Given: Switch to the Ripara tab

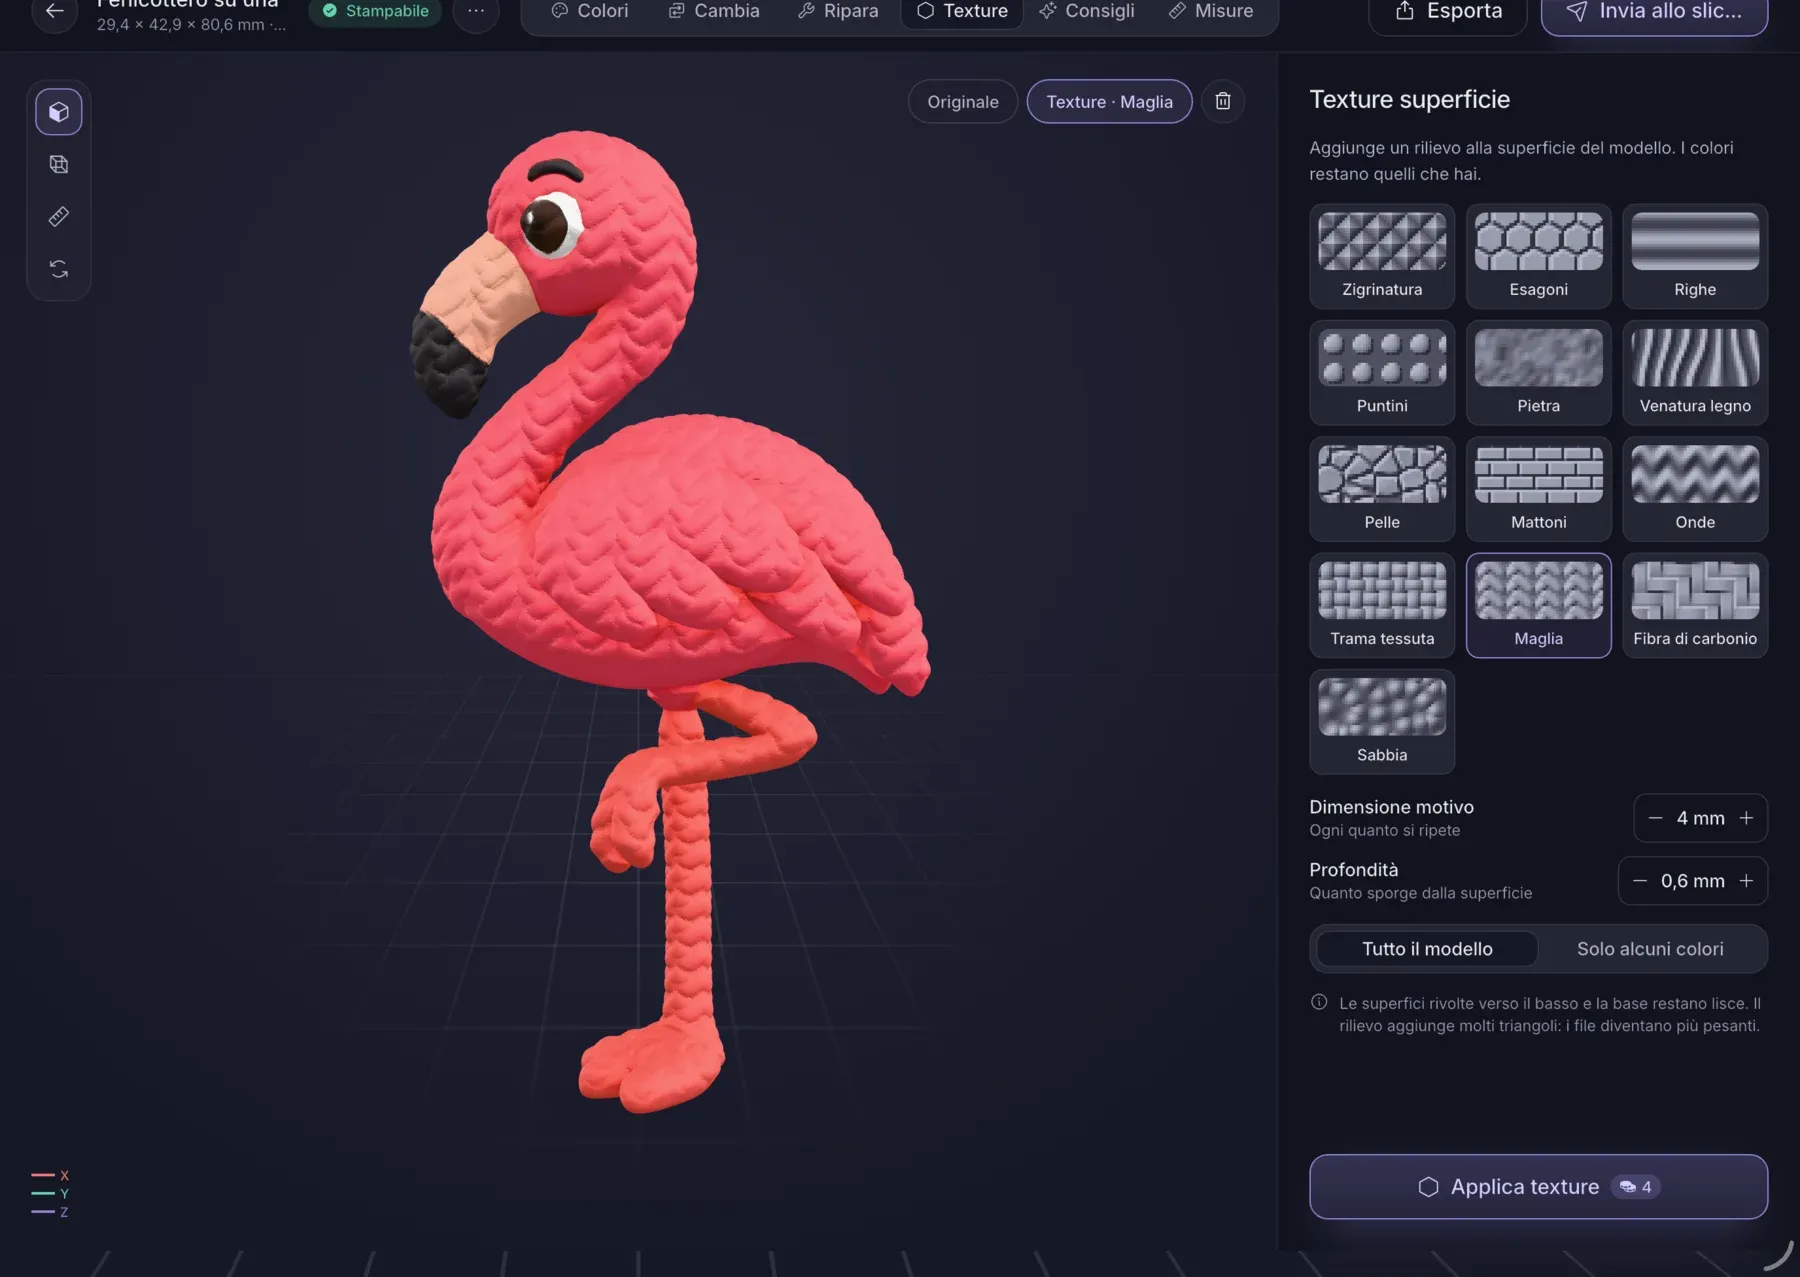Looking at the screenshot, I should coord(838,11).
